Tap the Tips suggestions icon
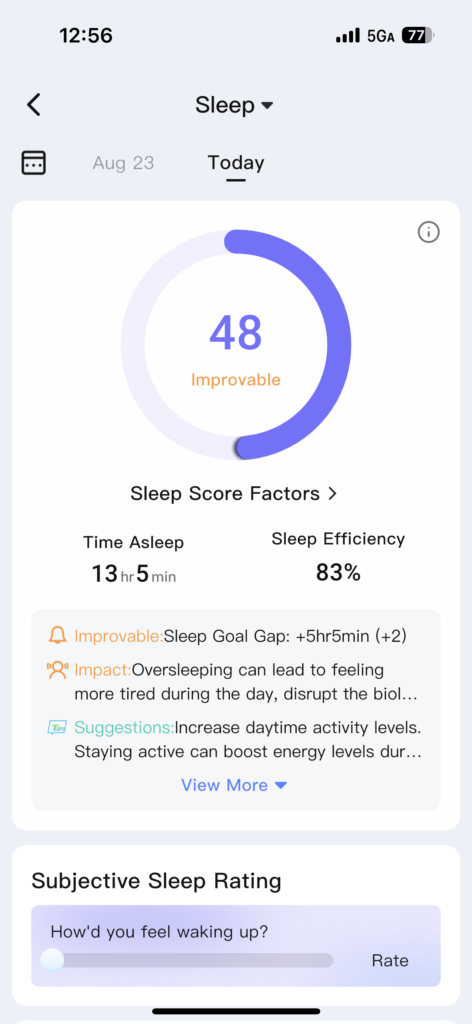This screenshot has height=1024, width=472. click(57, 728)
